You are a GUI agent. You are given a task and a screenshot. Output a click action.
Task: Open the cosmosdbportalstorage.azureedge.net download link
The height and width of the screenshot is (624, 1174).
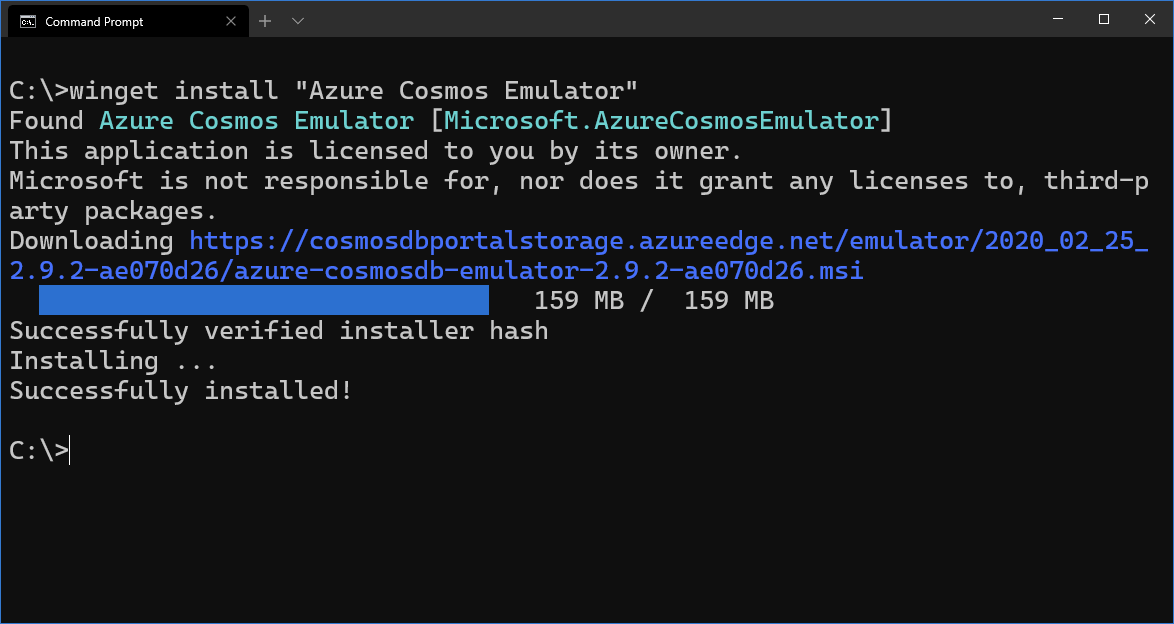(668, 240)
